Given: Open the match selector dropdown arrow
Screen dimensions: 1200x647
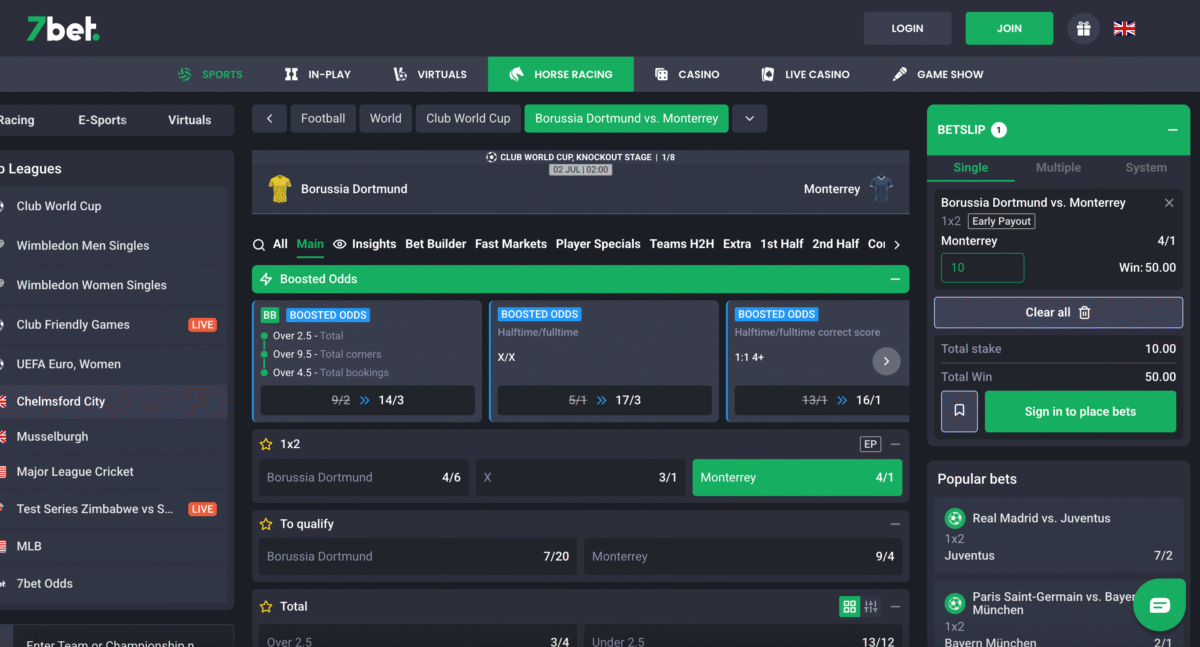Looking at the screenshot, I should tap(750, 118).
